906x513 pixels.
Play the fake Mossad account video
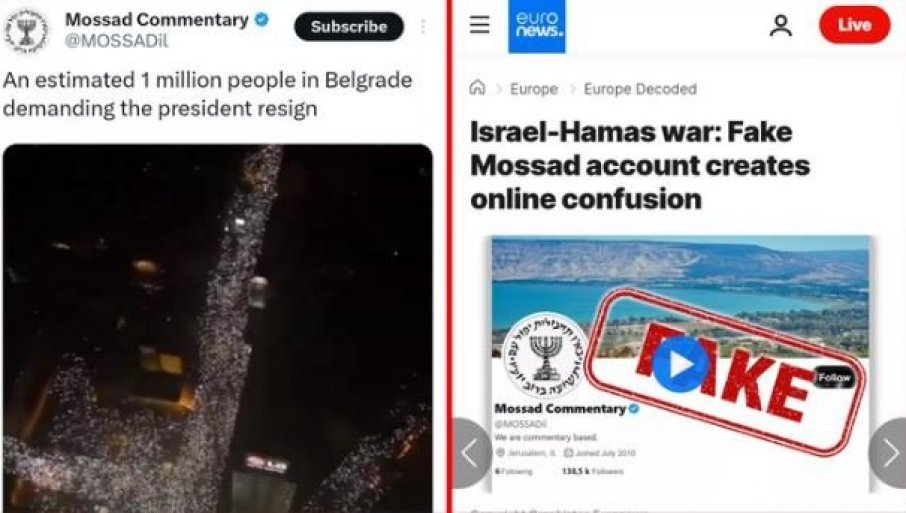[680, 365]
